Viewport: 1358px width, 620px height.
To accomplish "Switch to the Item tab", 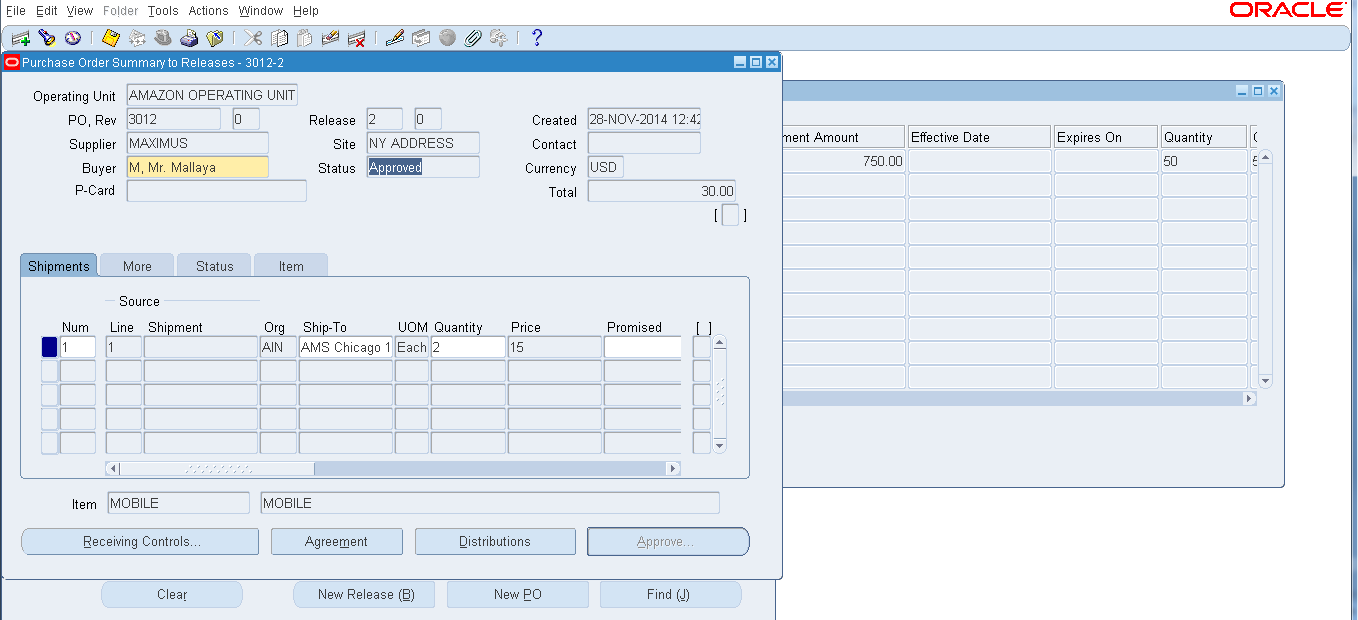I will [291, 266].
